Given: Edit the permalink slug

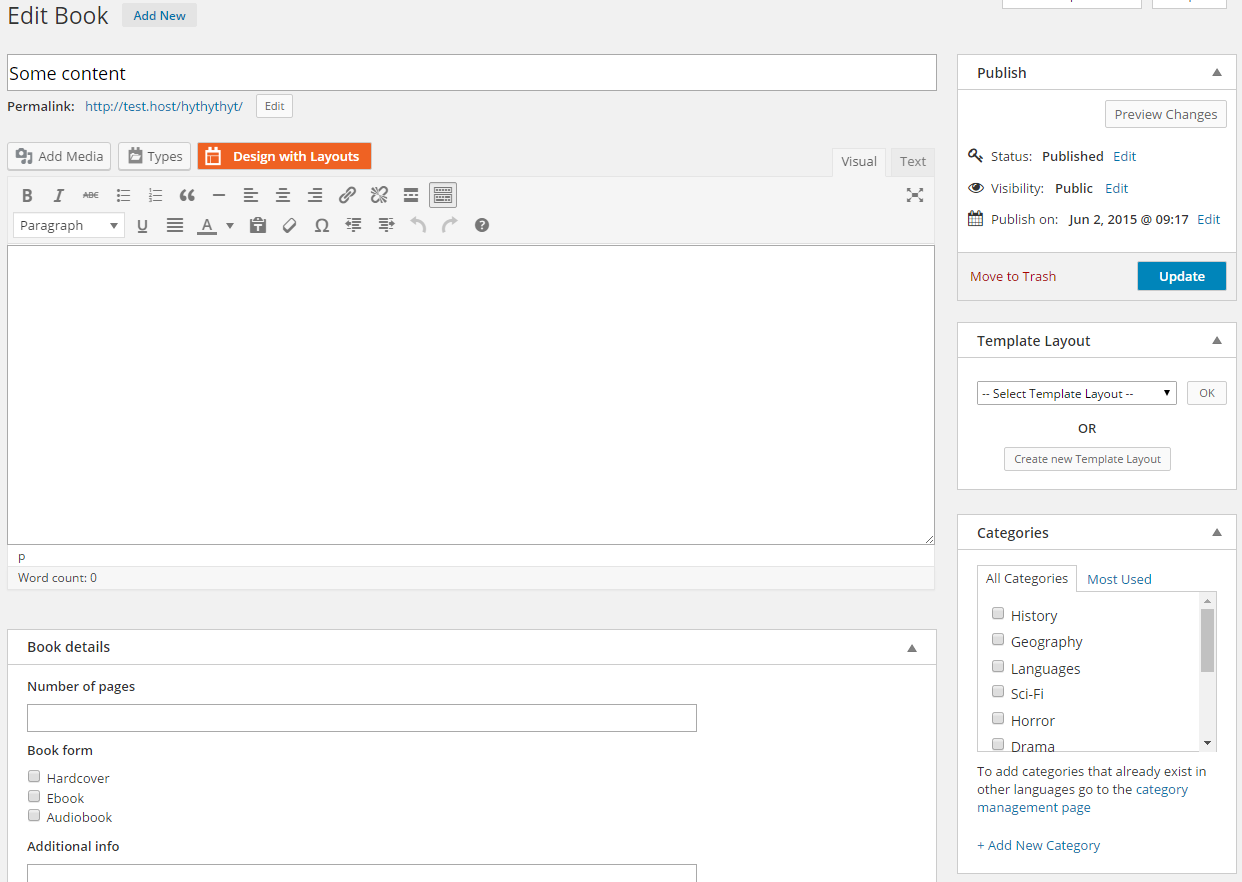Looking at the screenshot, I should 274,106.
